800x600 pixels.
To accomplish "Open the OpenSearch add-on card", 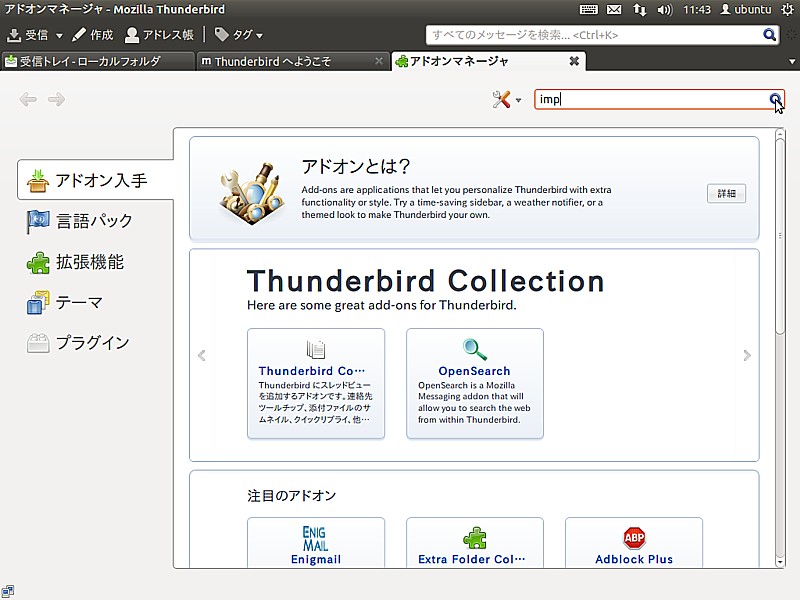I will [474, 383].
